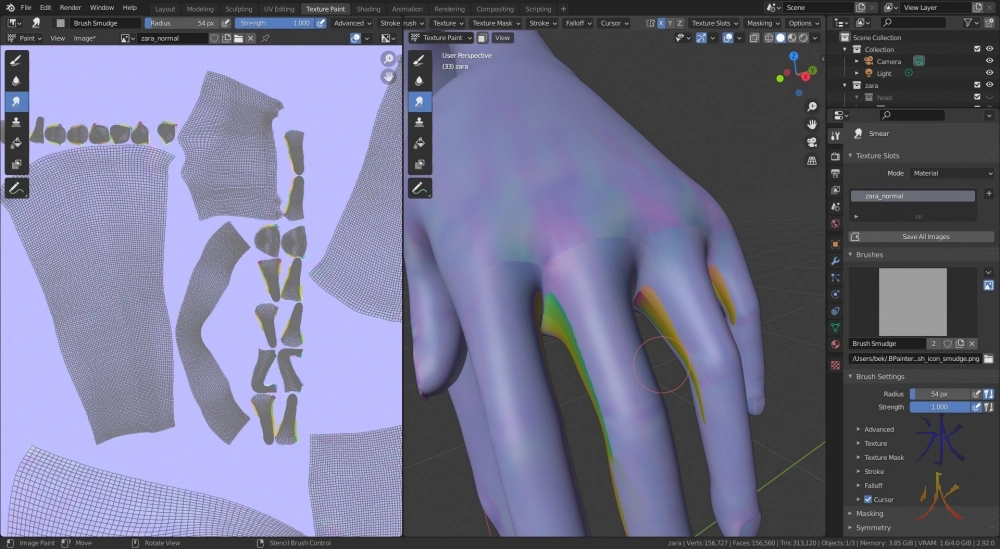
Task: Open the Render menu
Action: click(x=70, y=8)
